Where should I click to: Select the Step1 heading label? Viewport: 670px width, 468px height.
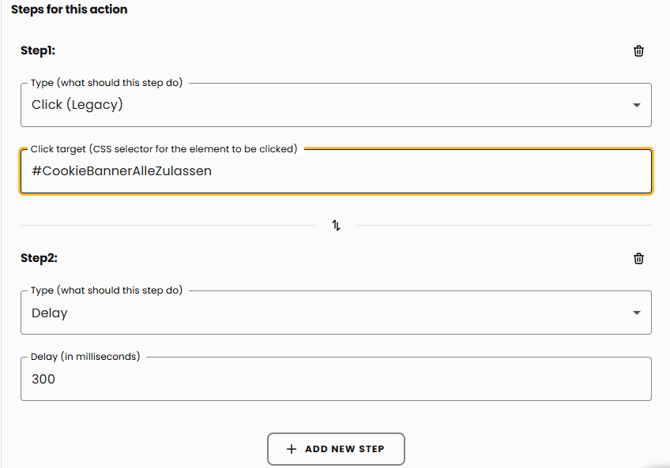click(x=38, y=50)
